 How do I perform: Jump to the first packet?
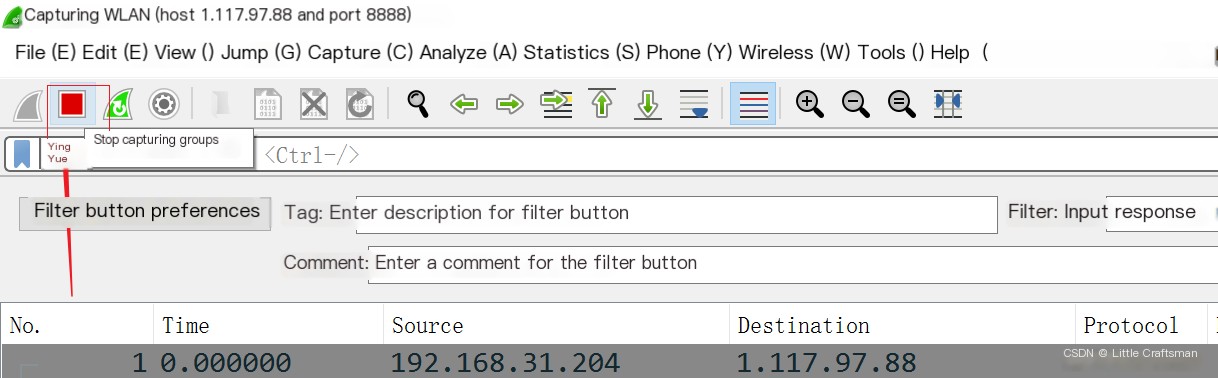point(602,103)
